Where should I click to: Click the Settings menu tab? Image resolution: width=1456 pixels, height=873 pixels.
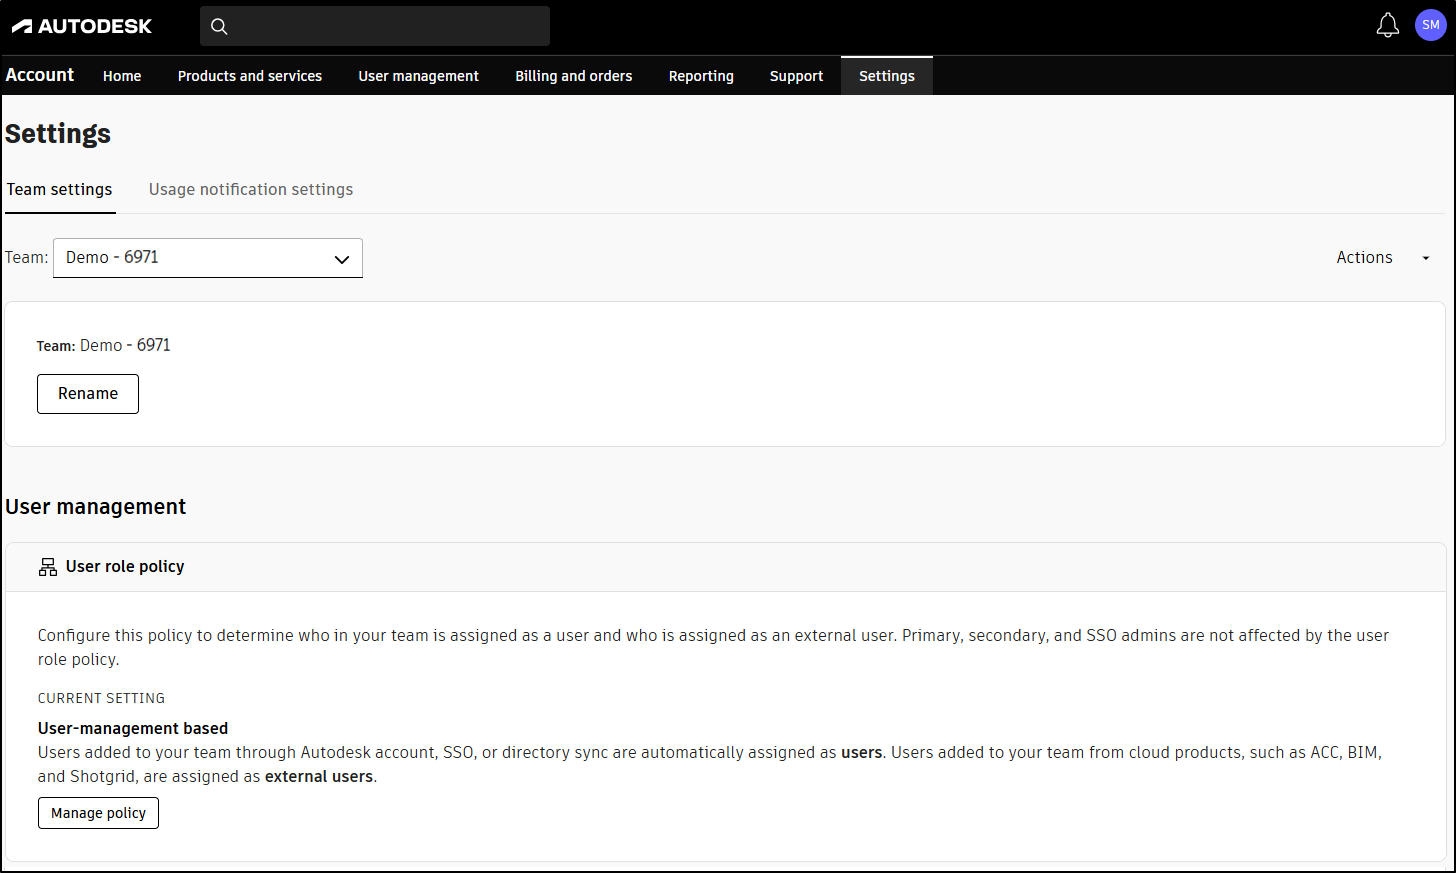click(887, 76)
